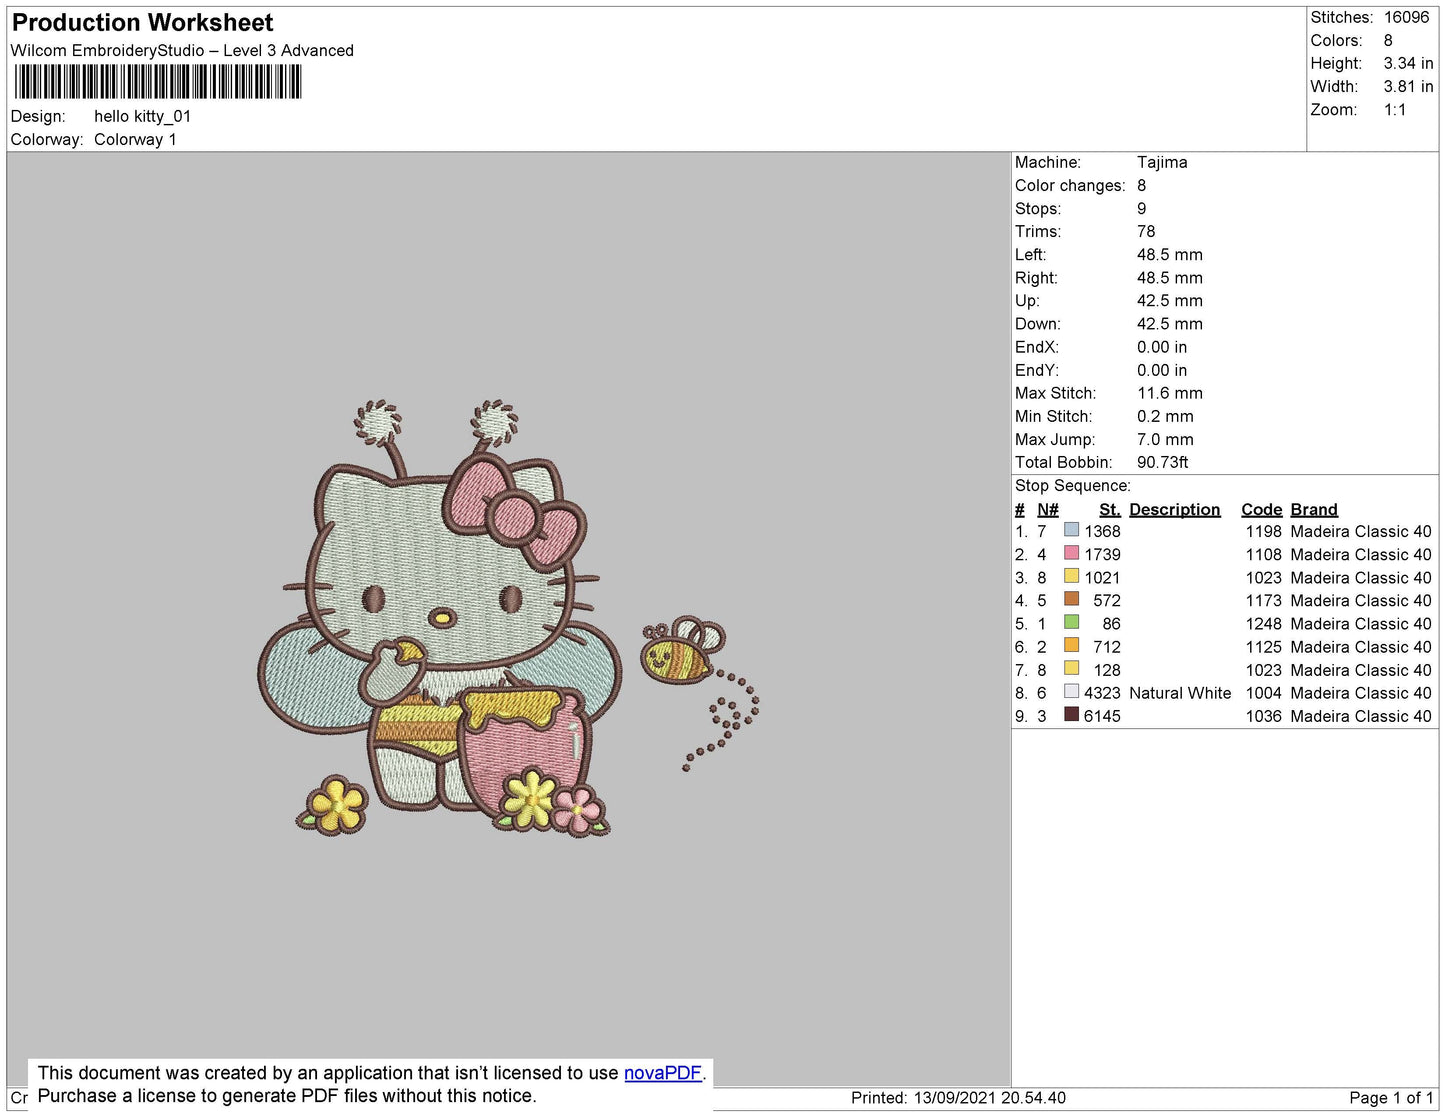Viewport: 1445px width, 1117px height.
Task: Click the 'Description' column header
Action: [x=1175, y=509]
